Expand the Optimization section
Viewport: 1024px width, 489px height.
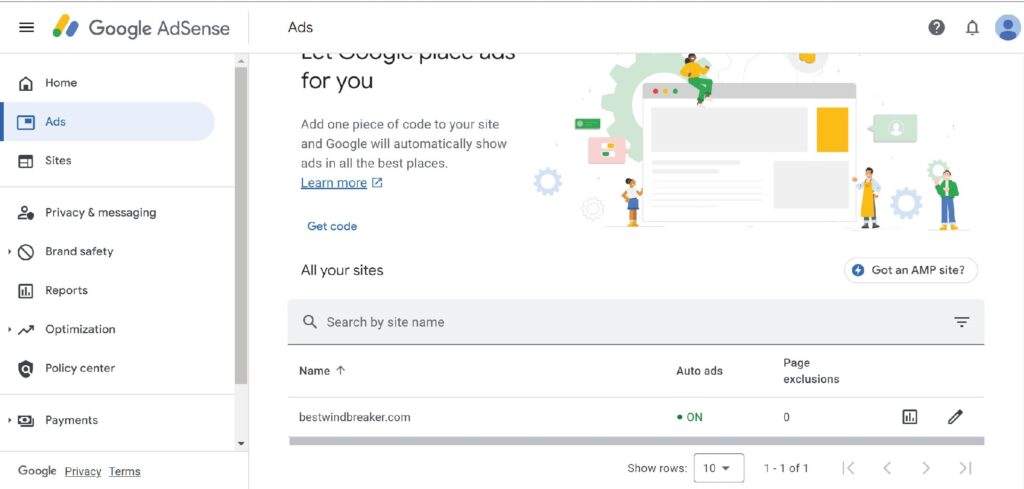click(10, 330)
